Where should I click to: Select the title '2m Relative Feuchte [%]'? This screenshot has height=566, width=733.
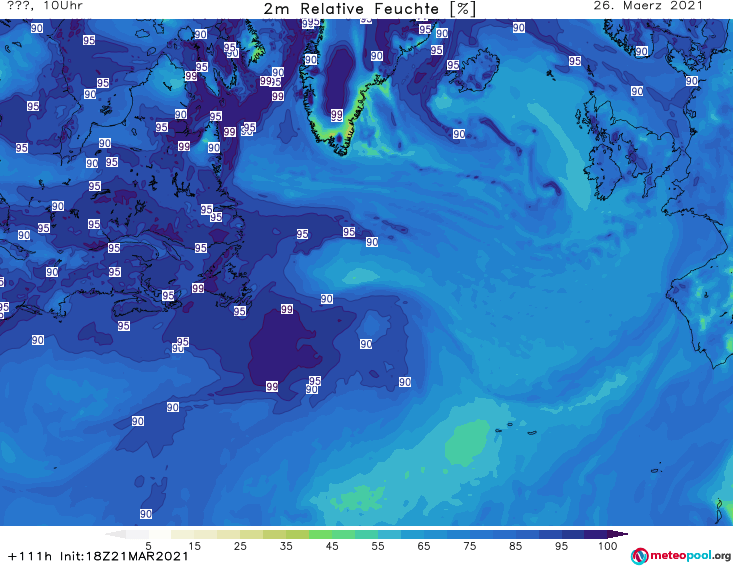370,9
